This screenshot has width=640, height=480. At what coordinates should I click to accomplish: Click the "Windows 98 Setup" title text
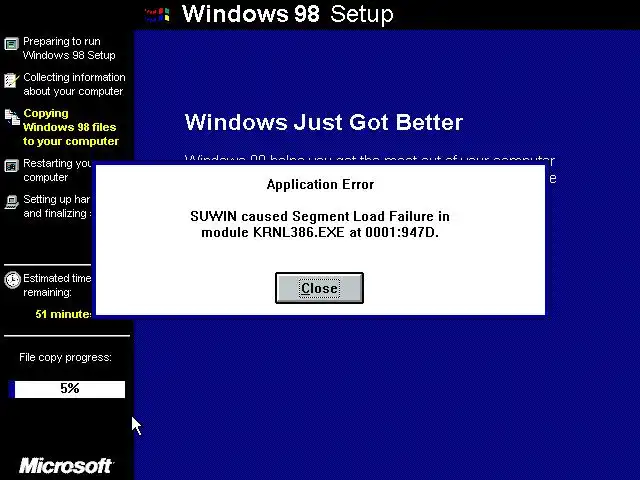point(287,14)
